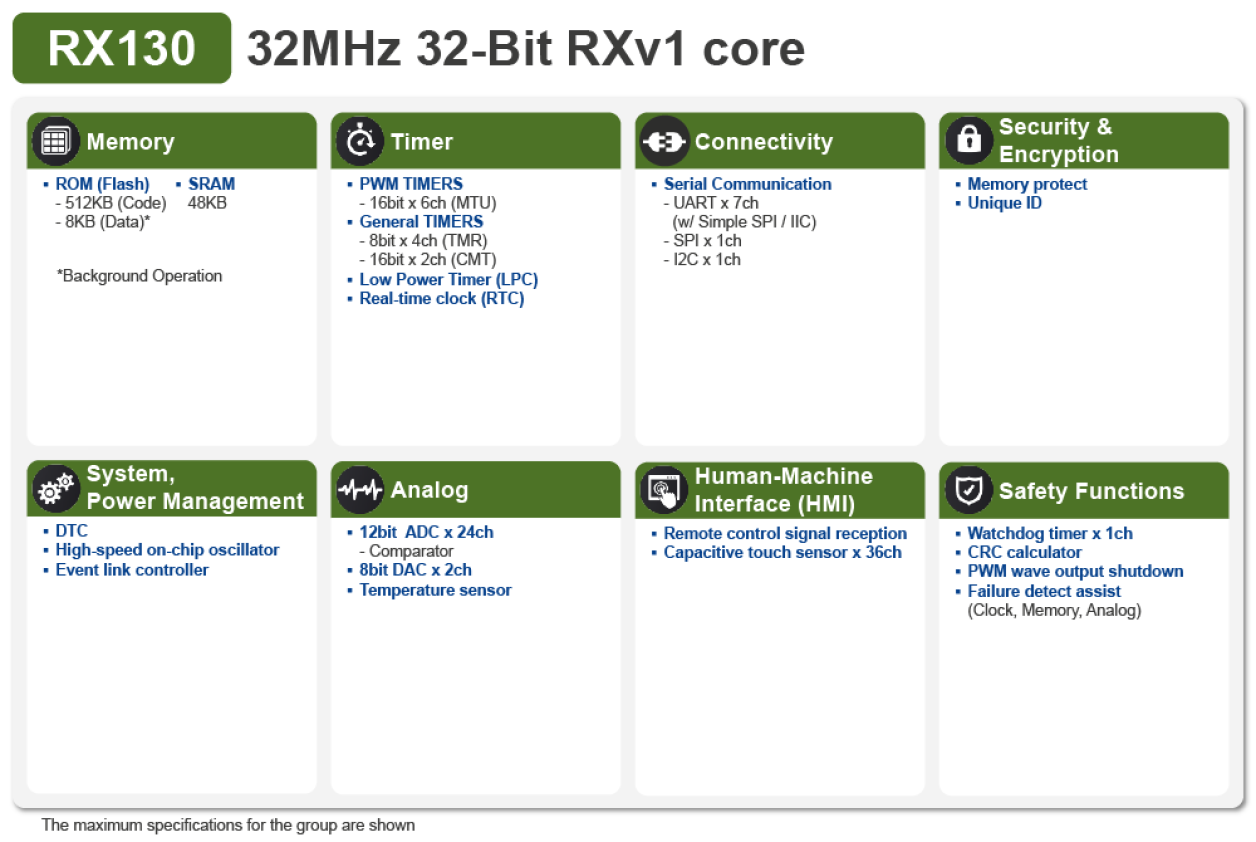Click the green Memory header bar
The width and height of the screenshot is (1256, 842).
click(x=170, y=140)
